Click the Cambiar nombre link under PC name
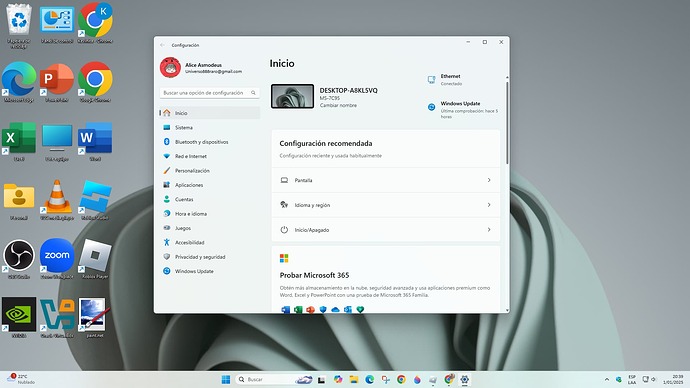Image resolution: width=690 pixels, height=388 pixels. pyautogui.click(x=338, y=106)
